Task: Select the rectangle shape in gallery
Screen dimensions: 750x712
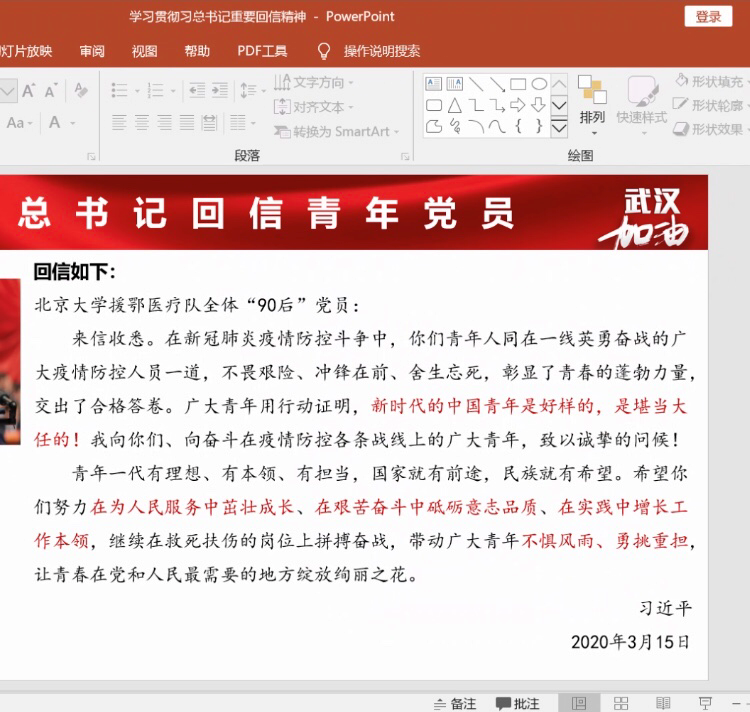Action: click(x=518, y=84)
